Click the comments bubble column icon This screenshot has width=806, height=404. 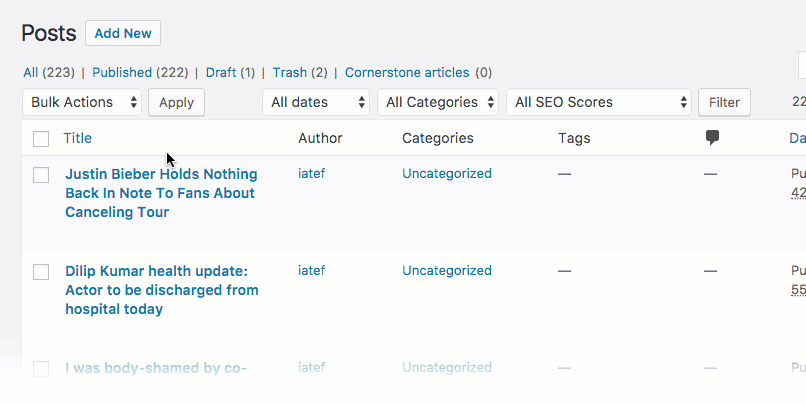click(712, 138)
